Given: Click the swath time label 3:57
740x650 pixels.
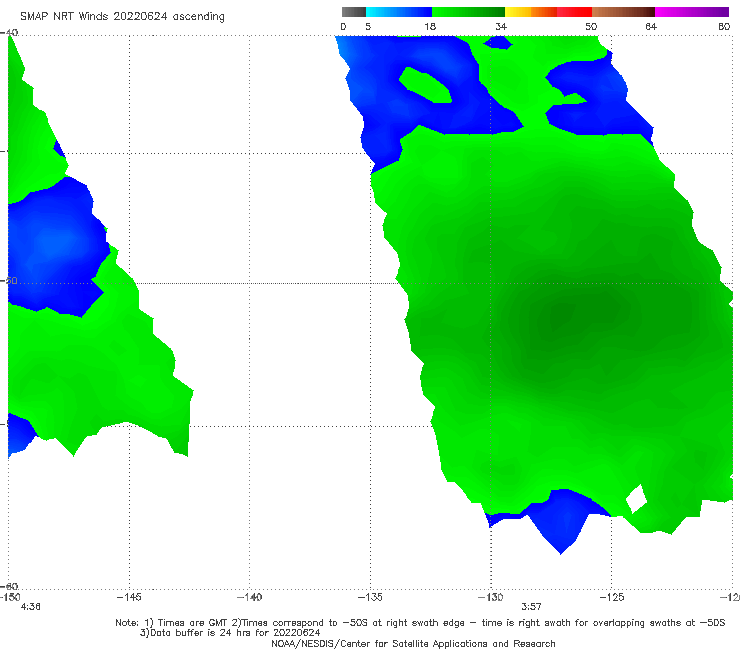Looking at the screenshot, I should (531, 607).
